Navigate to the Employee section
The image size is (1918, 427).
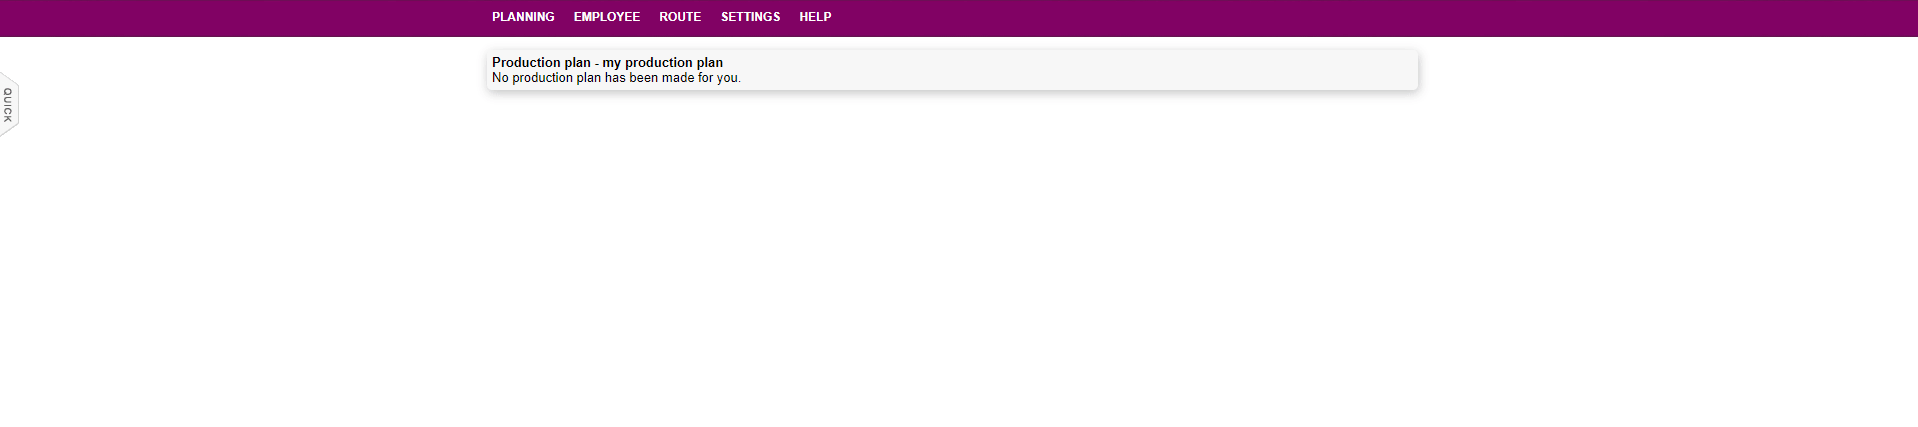pyautogui.click(x=606, y=17)
